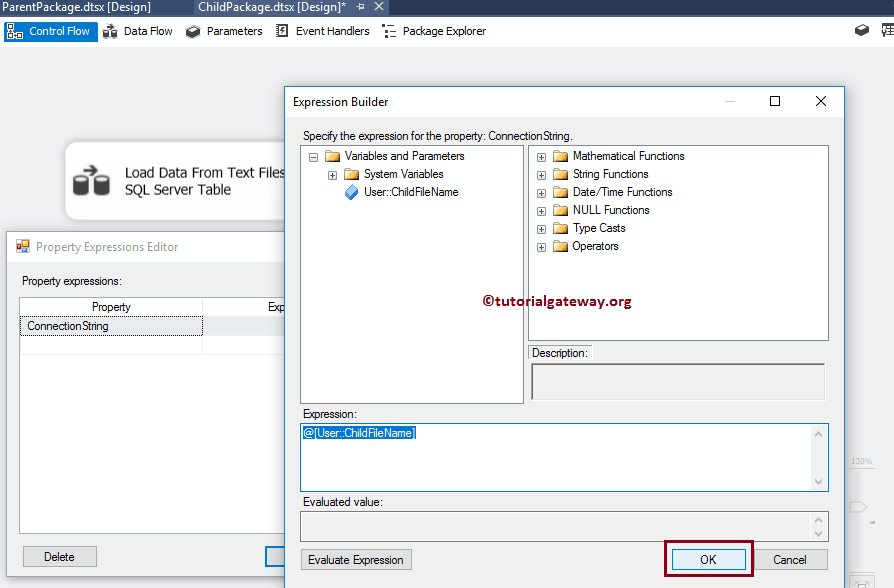This screenshot has width=894, height=588.
Task: Collapse the Variables and Parameters node
Action: coord(313,156)
